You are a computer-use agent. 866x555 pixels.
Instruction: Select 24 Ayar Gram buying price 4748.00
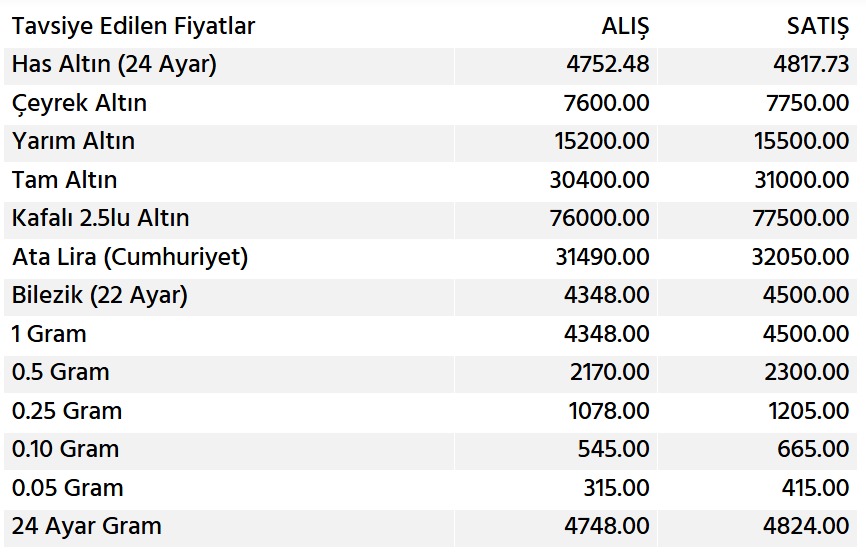click(x=606, y=526)
